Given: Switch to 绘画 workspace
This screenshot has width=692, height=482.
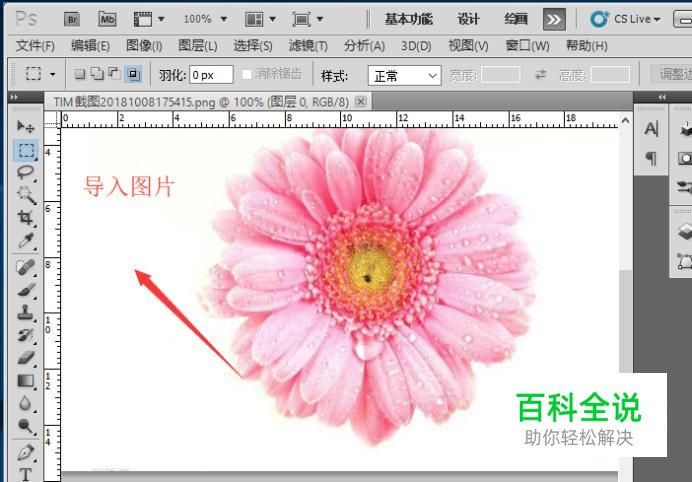Looking at the screenshot, I should pyautogui.click(x=515, y=19).
